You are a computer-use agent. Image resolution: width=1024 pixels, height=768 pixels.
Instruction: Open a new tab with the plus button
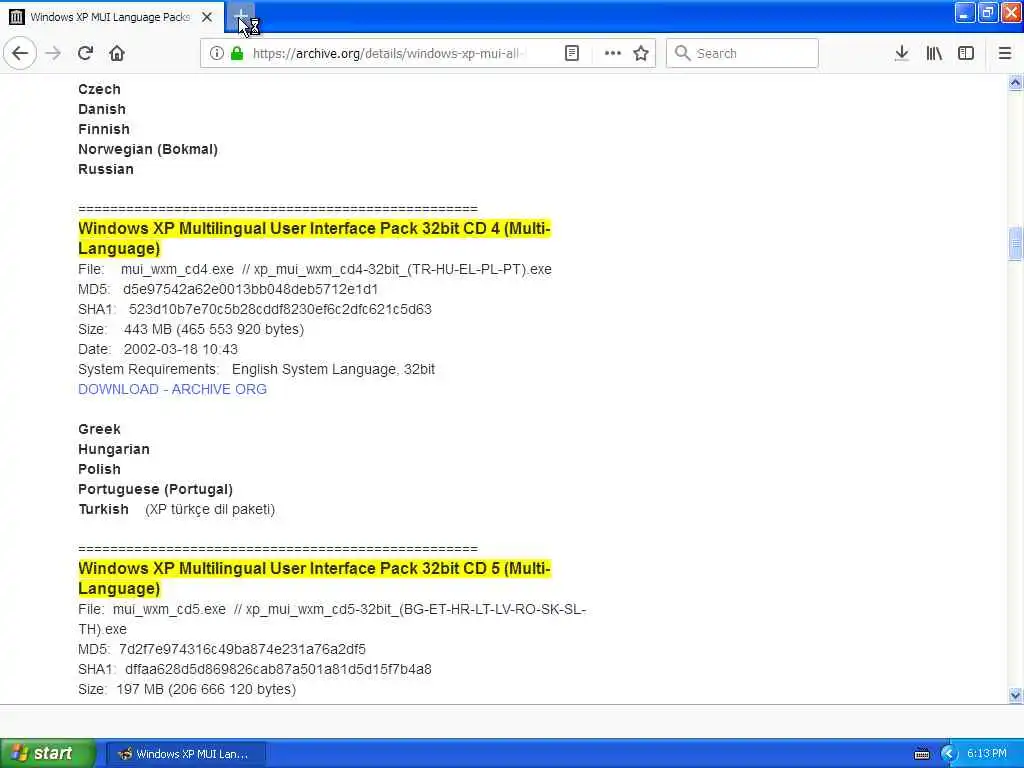pyautogui.click(x=240, y=16)
